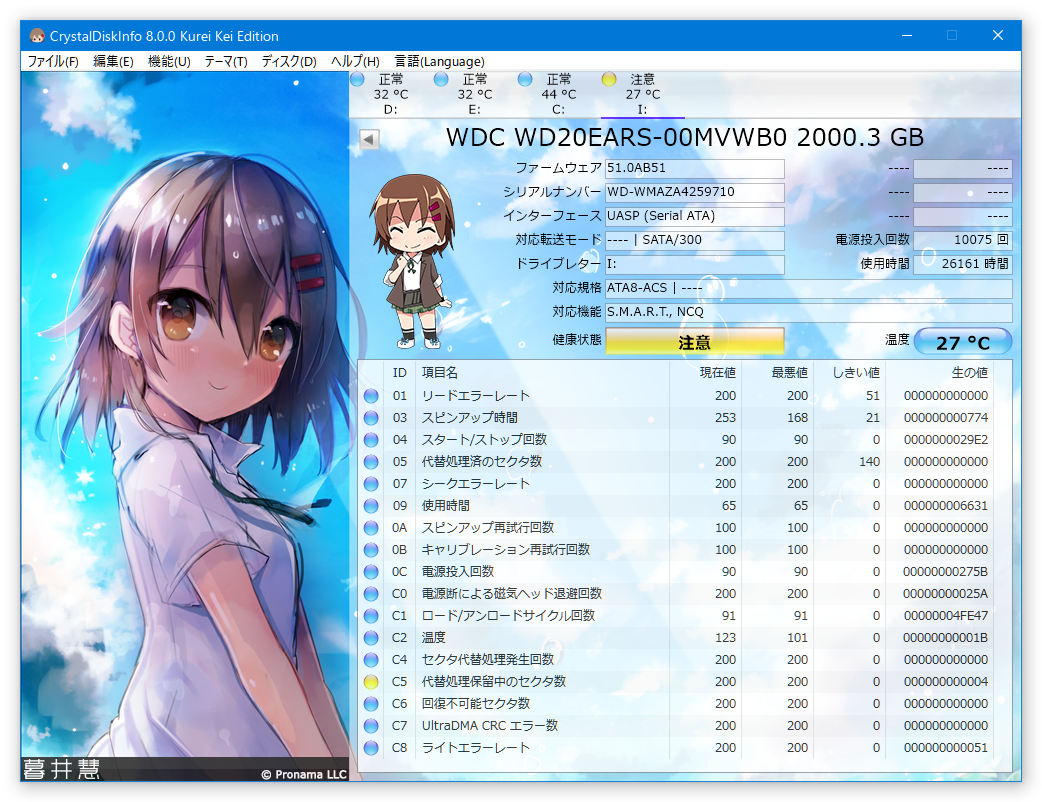Click status orb for attribute 03 スピンアップ時間
Screen dimensions: 1042x802
pos(371,418)
